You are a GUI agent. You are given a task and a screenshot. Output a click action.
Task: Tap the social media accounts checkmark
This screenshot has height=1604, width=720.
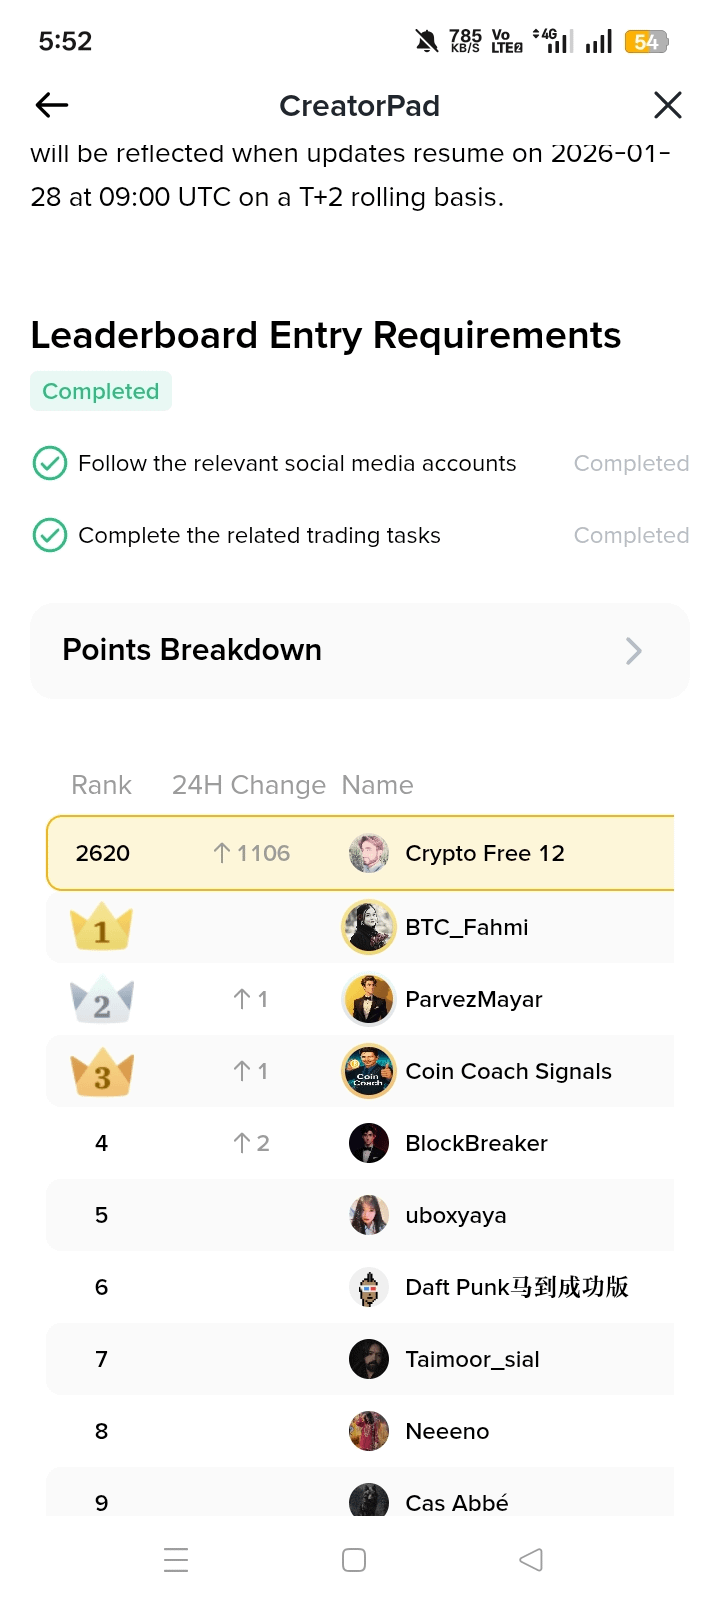coord(50,463)
